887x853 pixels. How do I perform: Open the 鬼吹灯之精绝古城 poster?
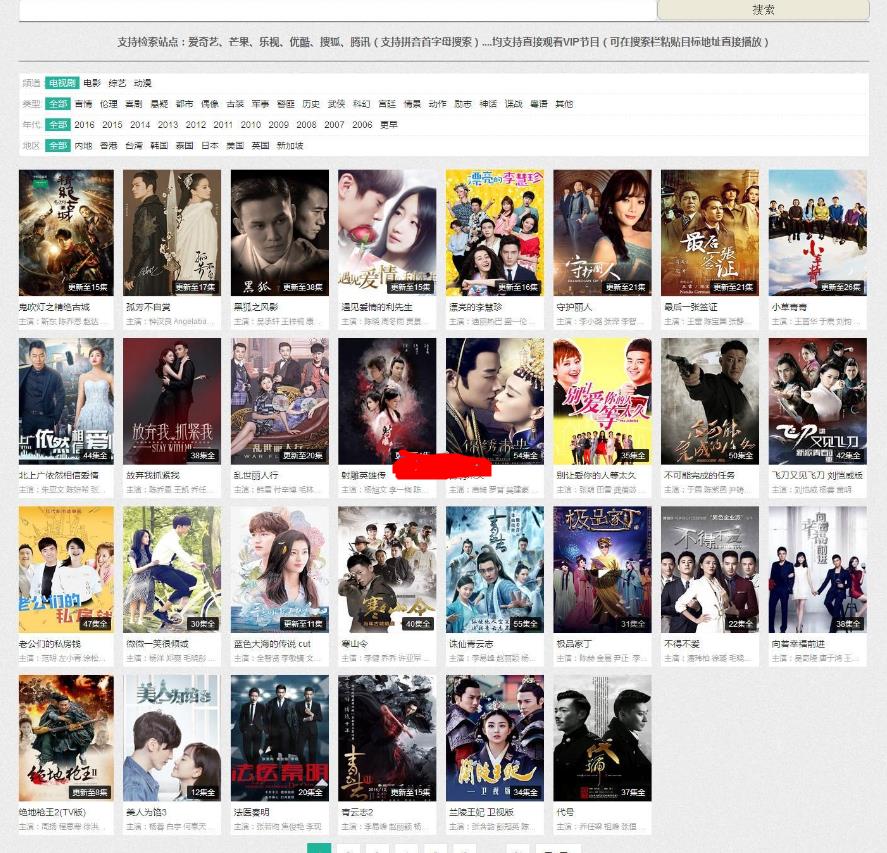(x=66, y=232)
